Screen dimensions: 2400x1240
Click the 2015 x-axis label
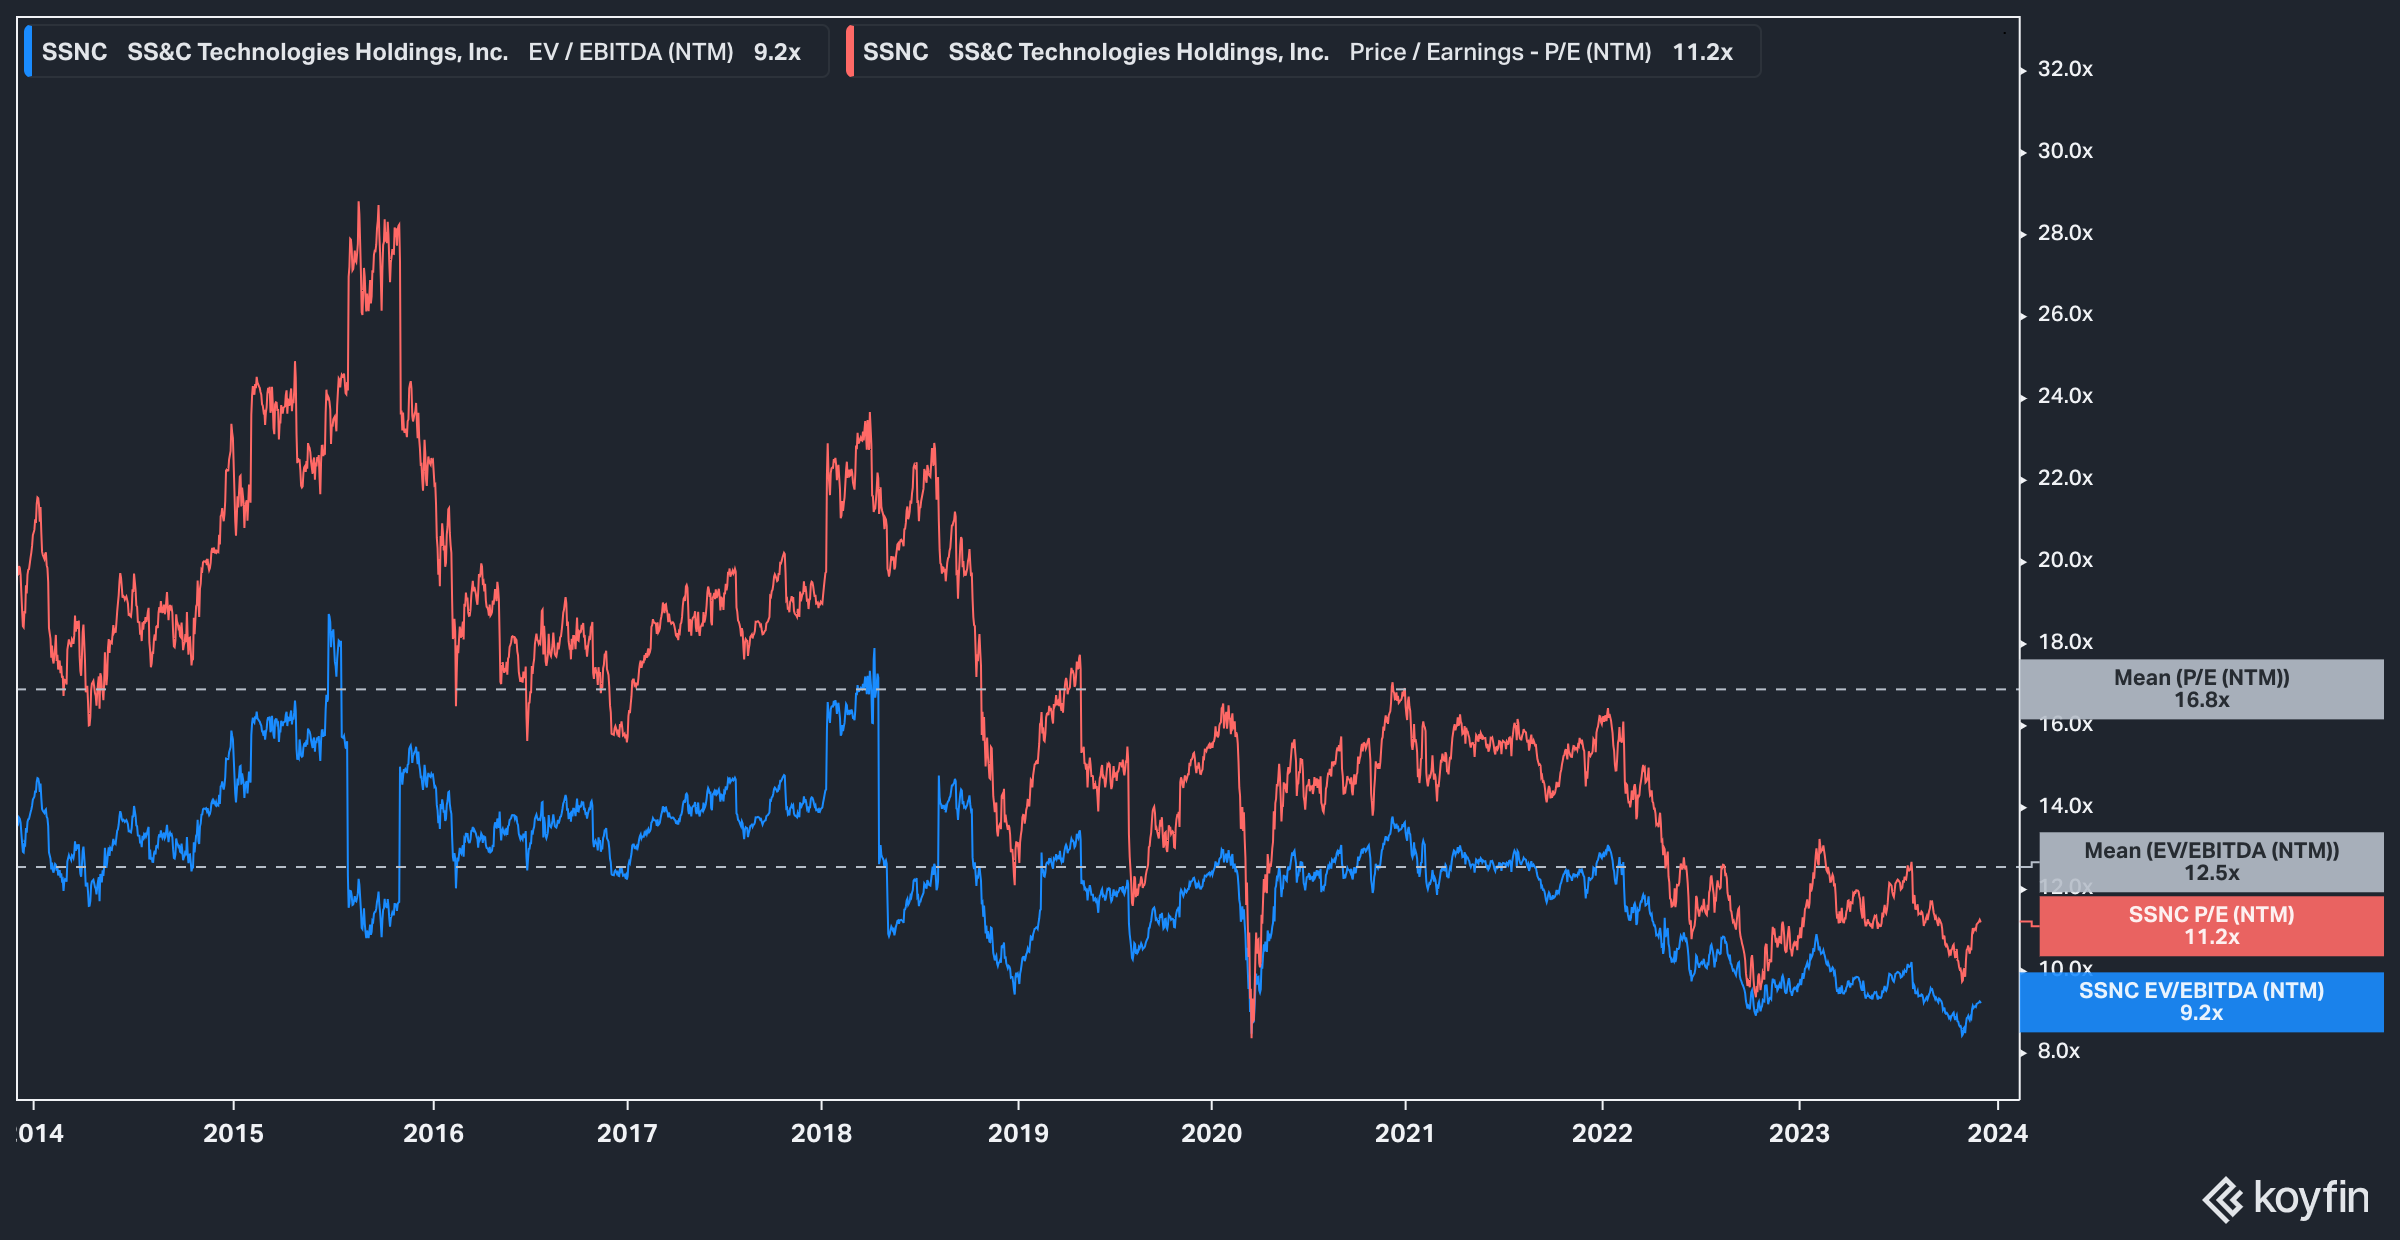[233, 1134]
